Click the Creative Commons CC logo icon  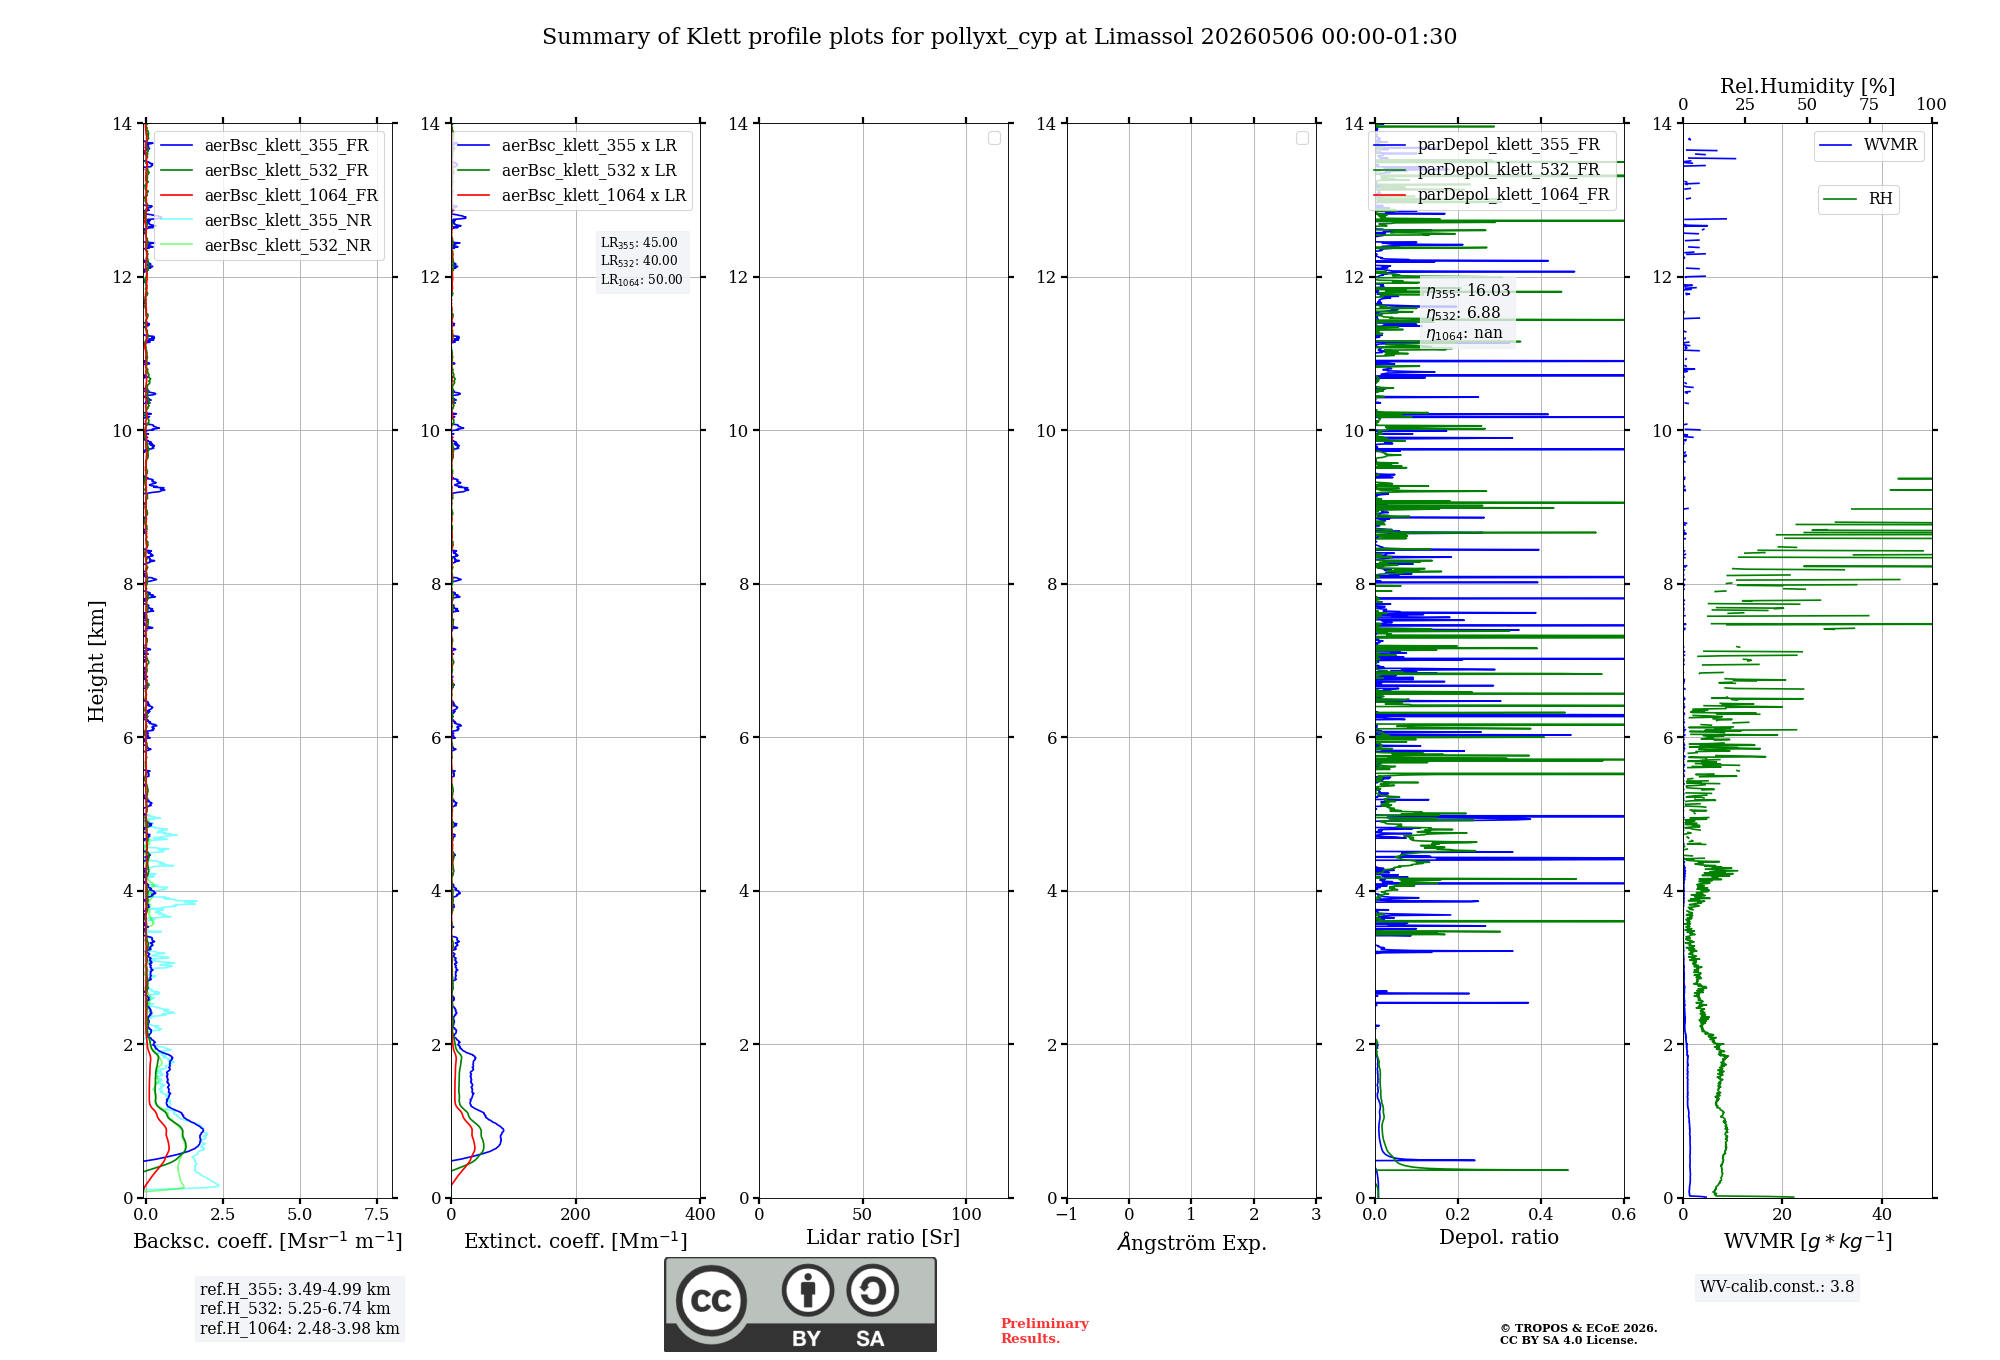coord(711,1300)
